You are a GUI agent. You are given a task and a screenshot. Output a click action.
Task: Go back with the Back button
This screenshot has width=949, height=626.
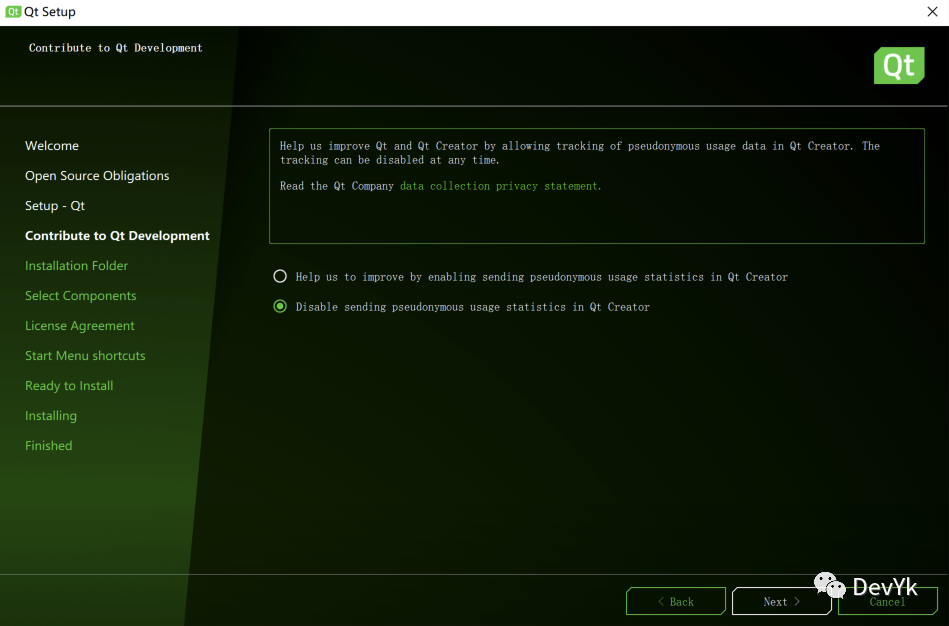[x=675, y=601]
